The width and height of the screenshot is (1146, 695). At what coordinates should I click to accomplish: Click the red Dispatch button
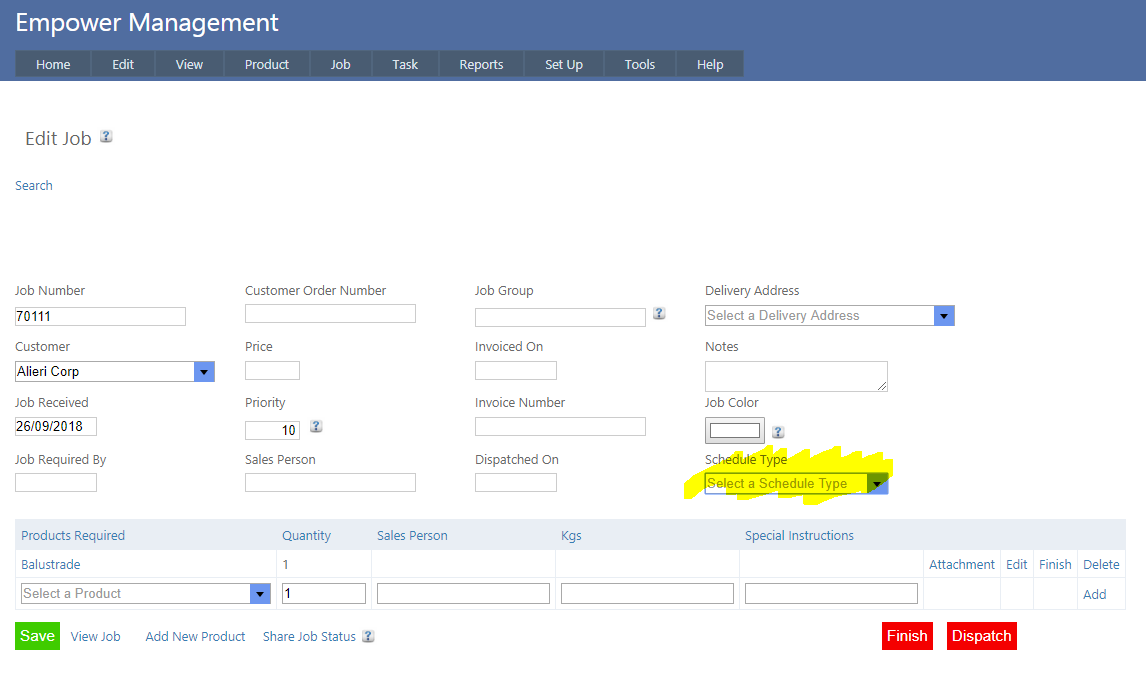click(x=981, y=636)
